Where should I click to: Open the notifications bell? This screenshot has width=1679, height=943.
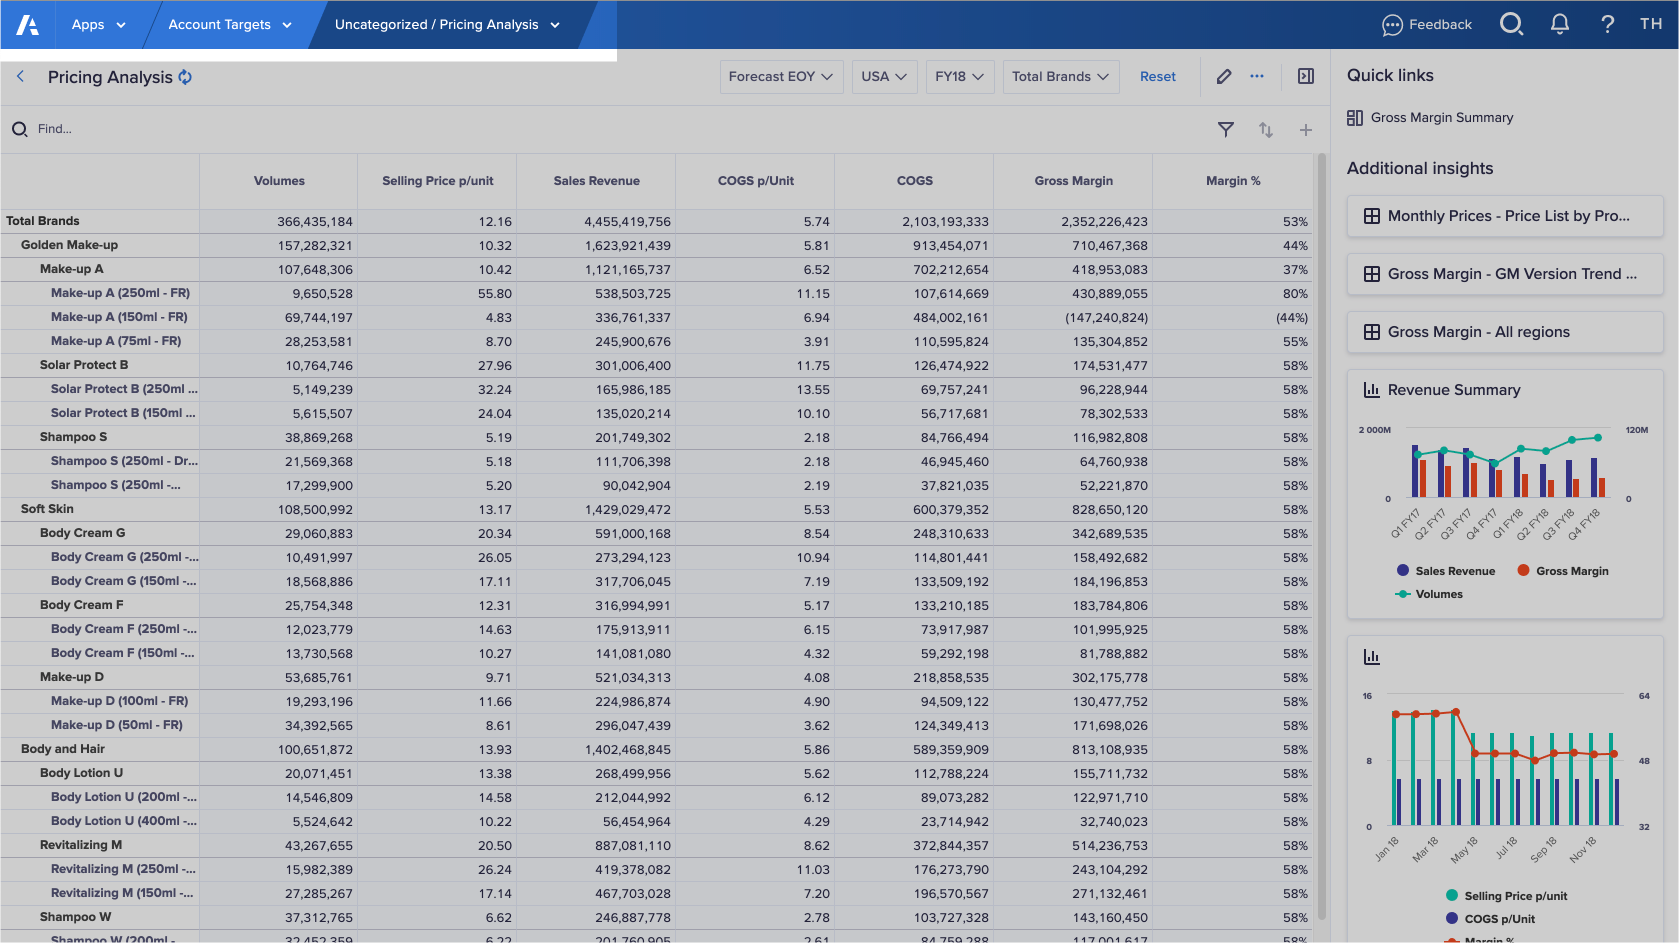coord(1559,24)
